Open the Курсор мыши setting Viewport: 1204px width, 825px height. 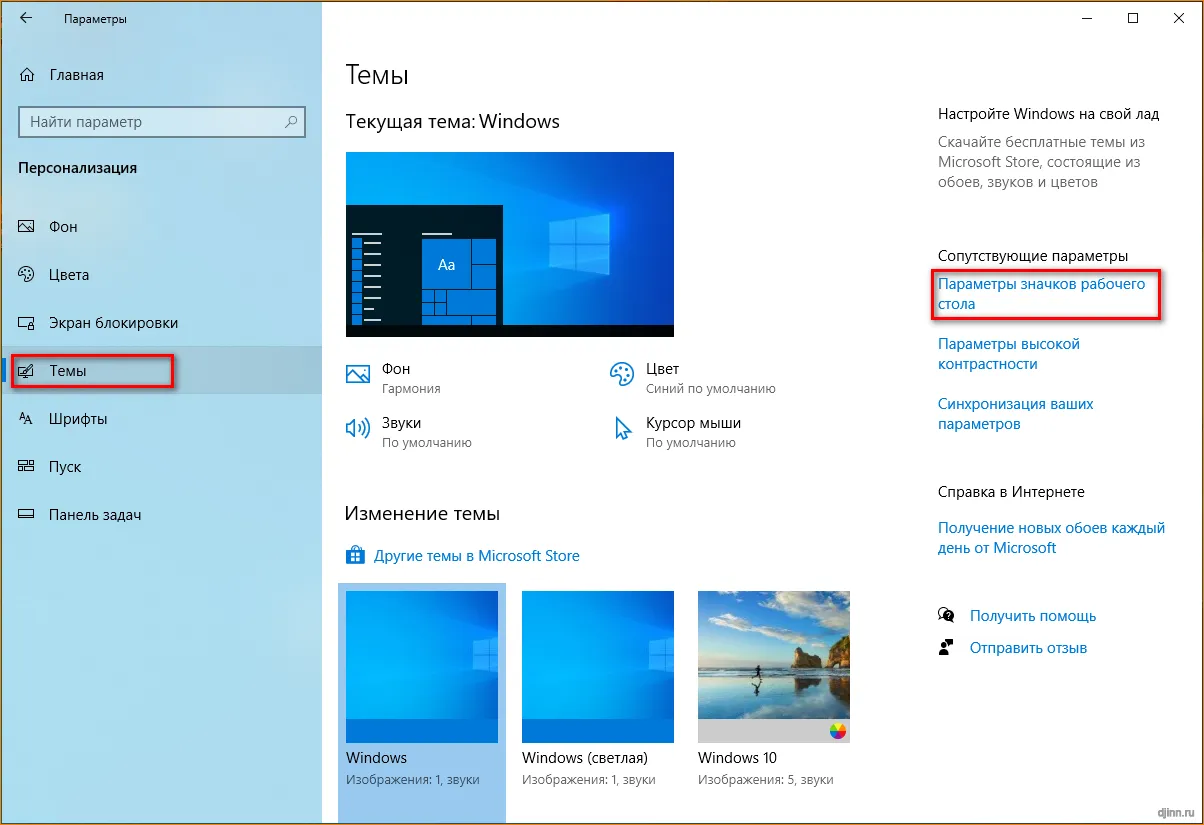pos(676,432)
